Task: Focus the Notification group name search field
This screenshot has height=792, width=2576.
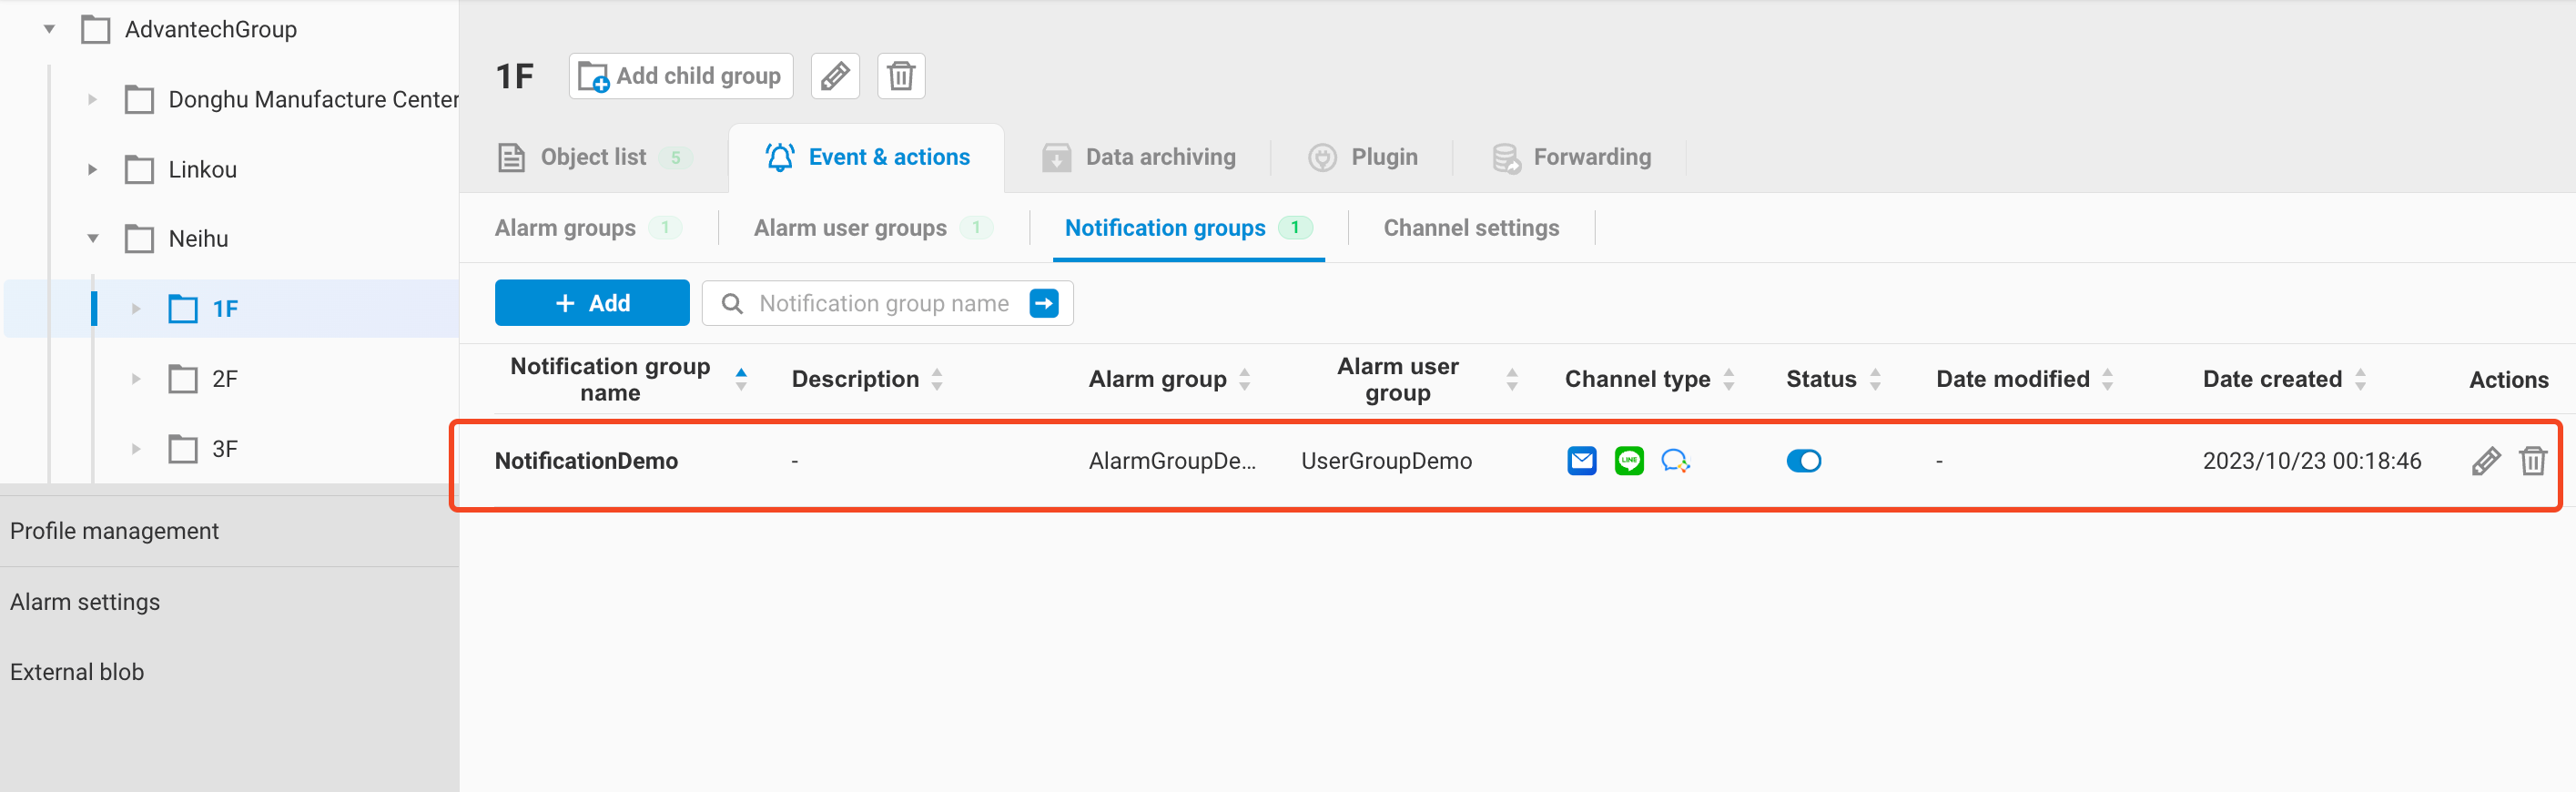Action: click(x=883, y=303)
